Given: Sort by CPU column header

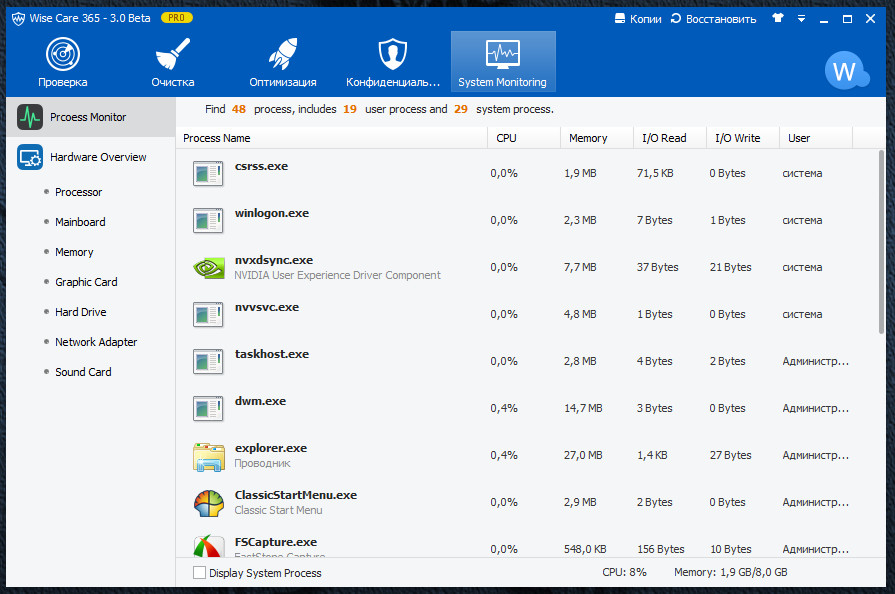Looking at the screenshot, I should 523,138.
